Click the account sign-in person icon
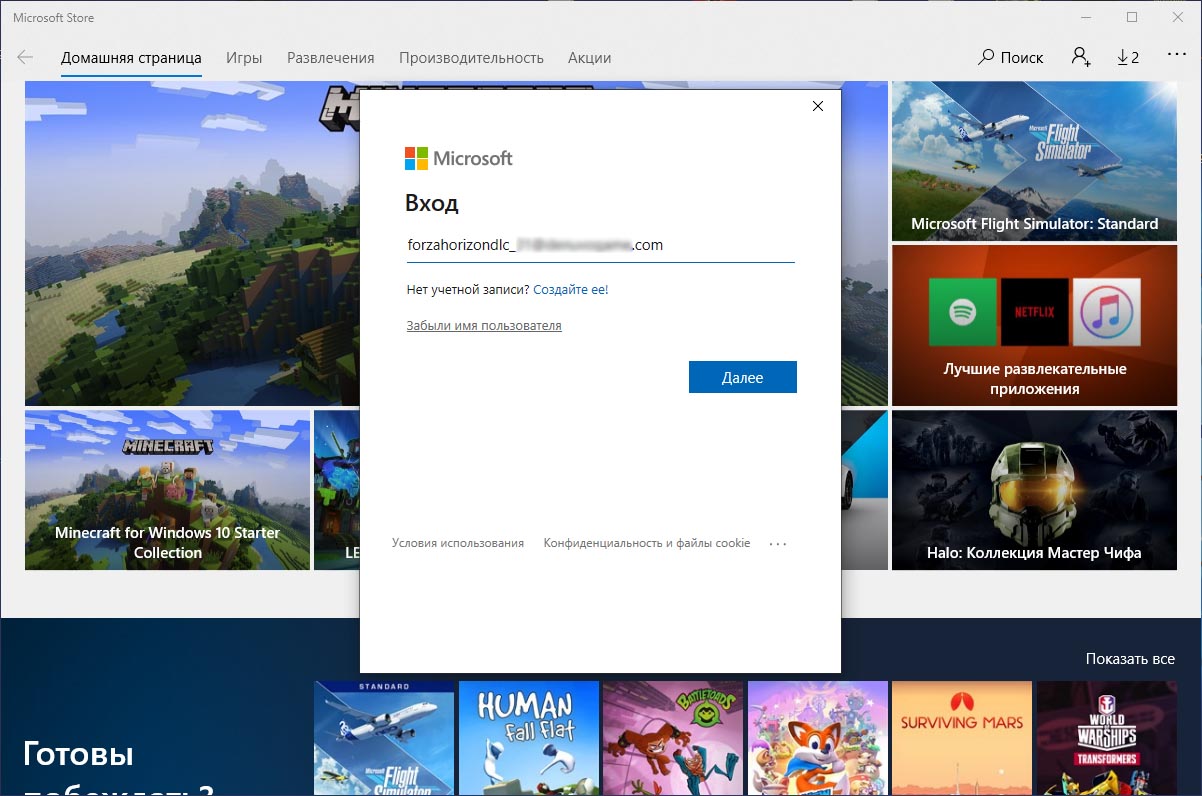Screen dimensions: 1202x796 [x=1081, y=57]
